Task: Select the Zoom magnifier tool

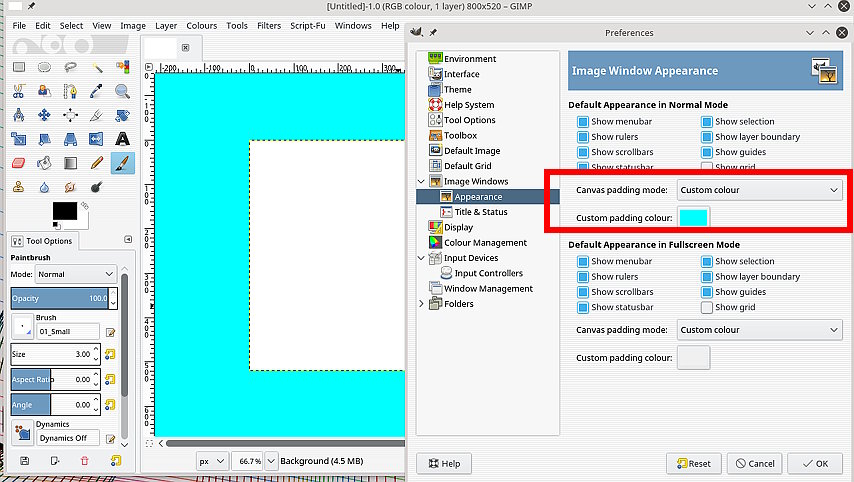Action: pyautogui.click(x=123, y=91)
